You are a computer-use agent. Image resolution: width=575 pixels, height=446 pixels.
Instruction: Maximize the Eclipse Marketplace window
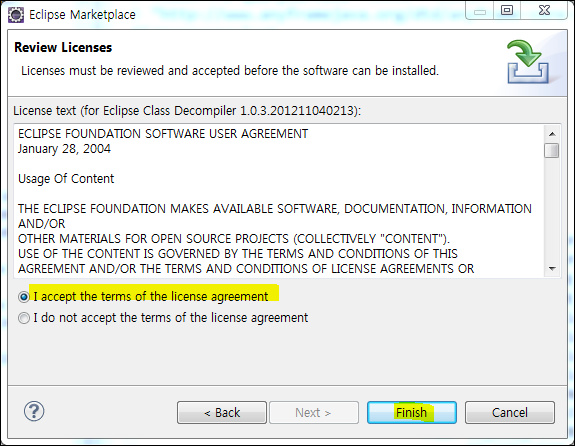[507, 10]
